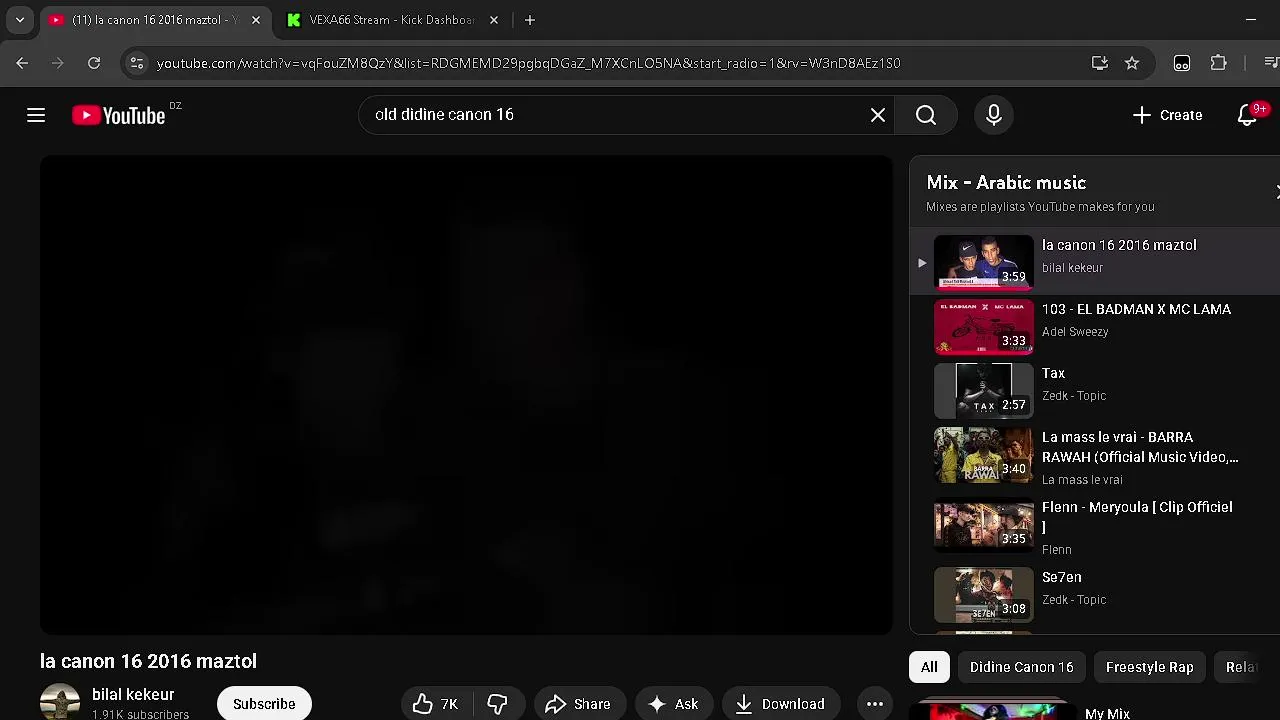Click the dark video player area

coord(466,395)
